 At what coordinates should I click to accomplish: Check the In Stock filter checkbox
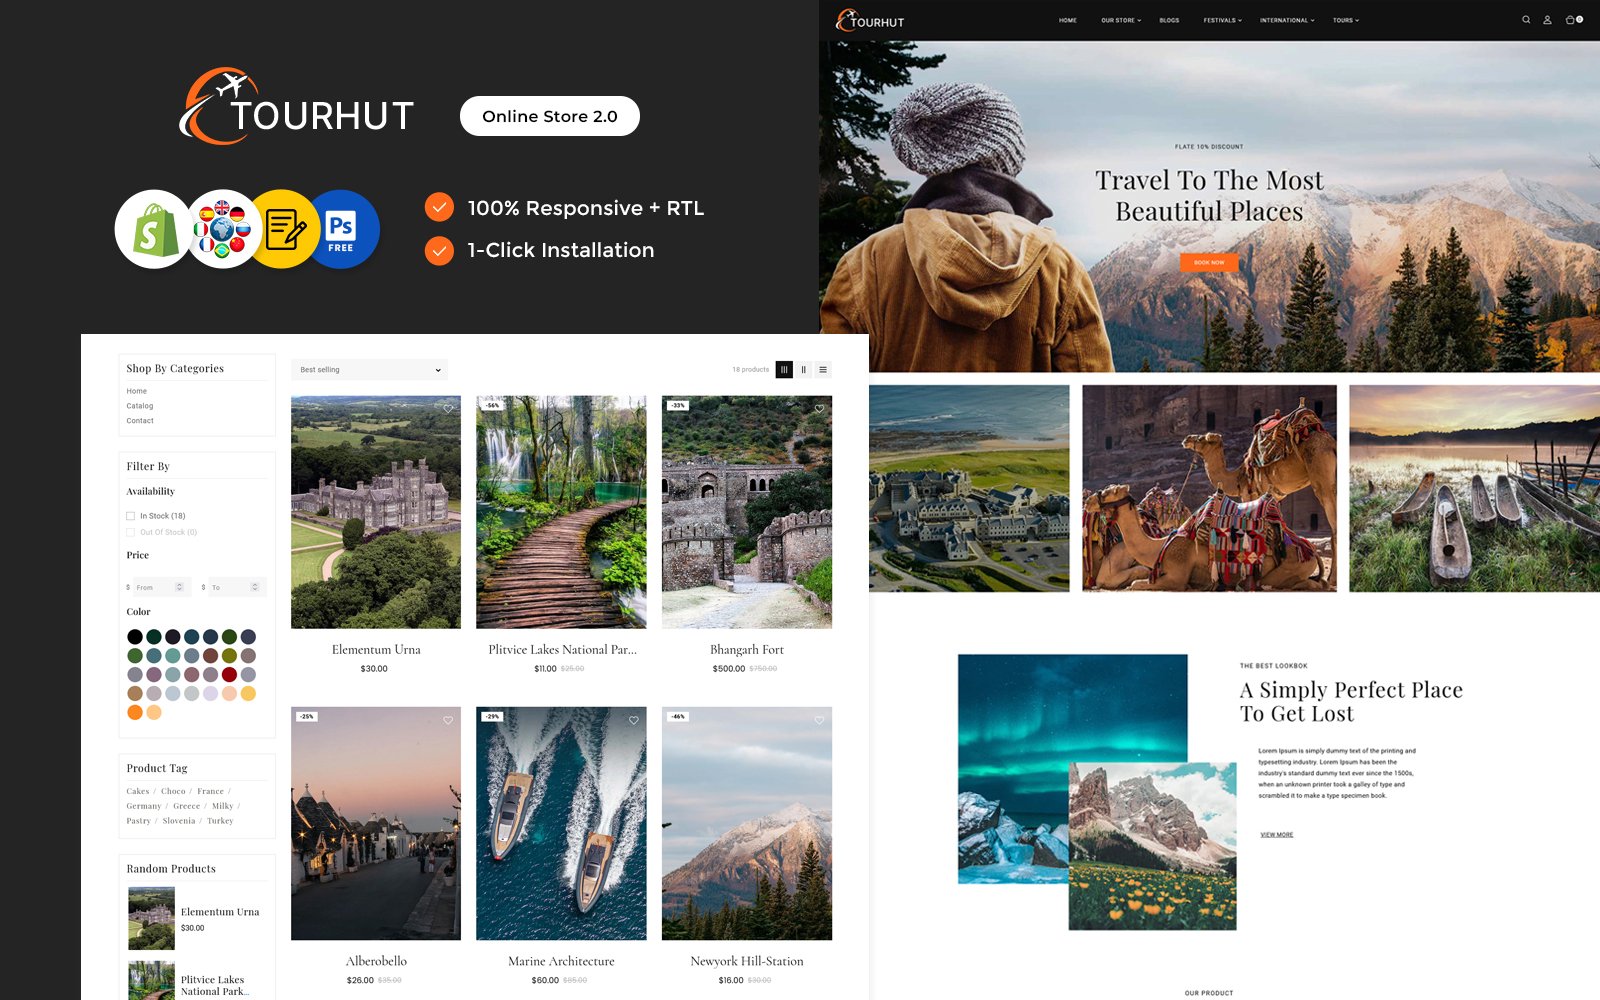tap(131, 516)
